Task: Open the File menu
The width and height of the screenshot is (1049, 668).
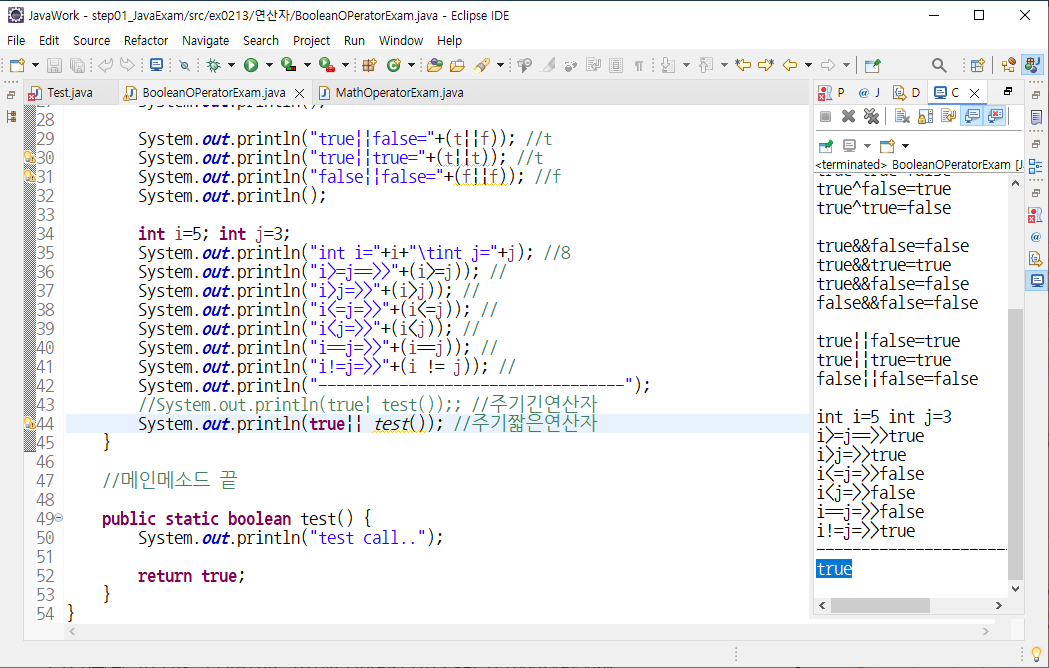Action: (16, 40)
